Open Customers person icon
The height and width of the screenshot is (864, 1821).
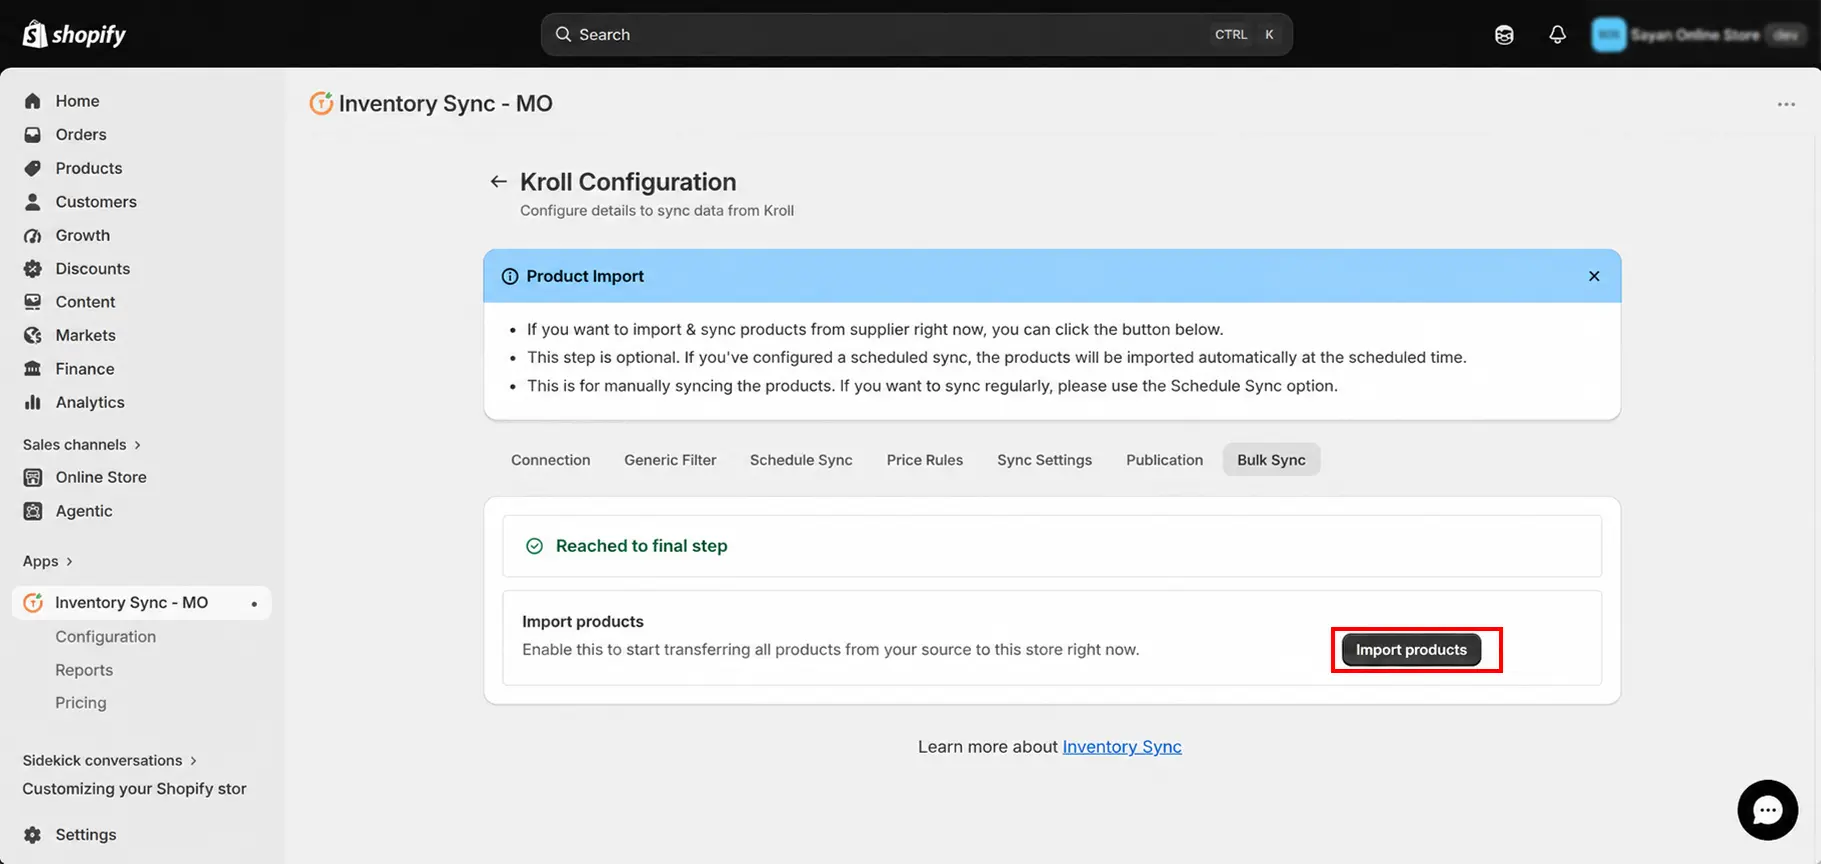(33, 201)
